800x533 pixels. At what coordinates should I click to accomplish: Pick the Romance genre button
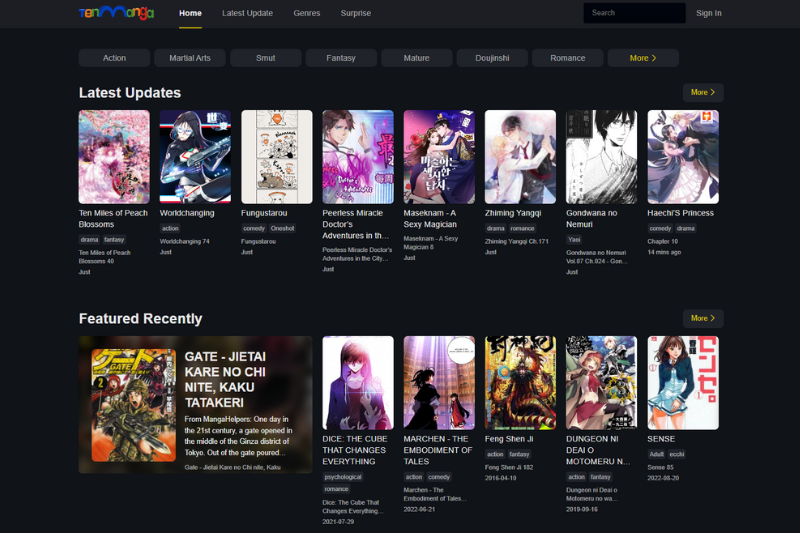click(x=567, y=58)
